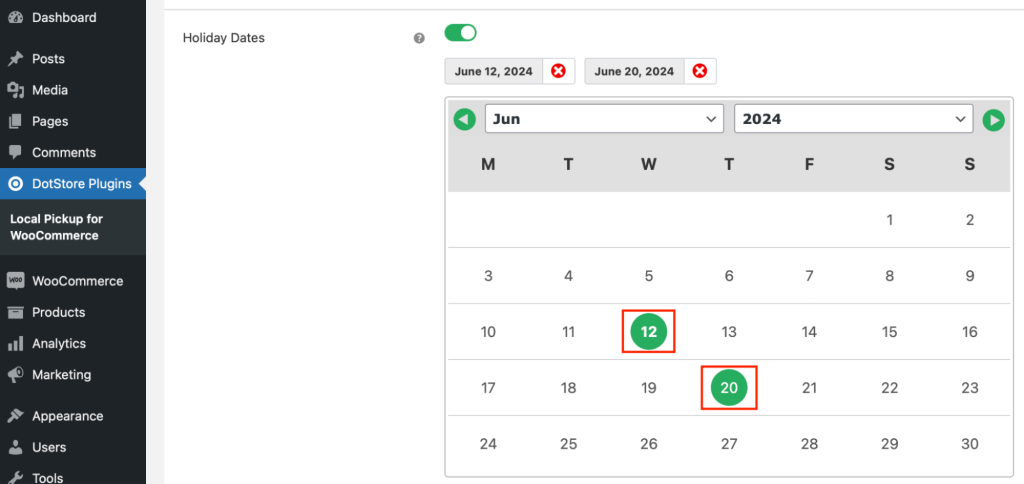This screenshot has width=1024, height=484.
Task: Click the Media icon in sidebar
Action: pos(16,90)
